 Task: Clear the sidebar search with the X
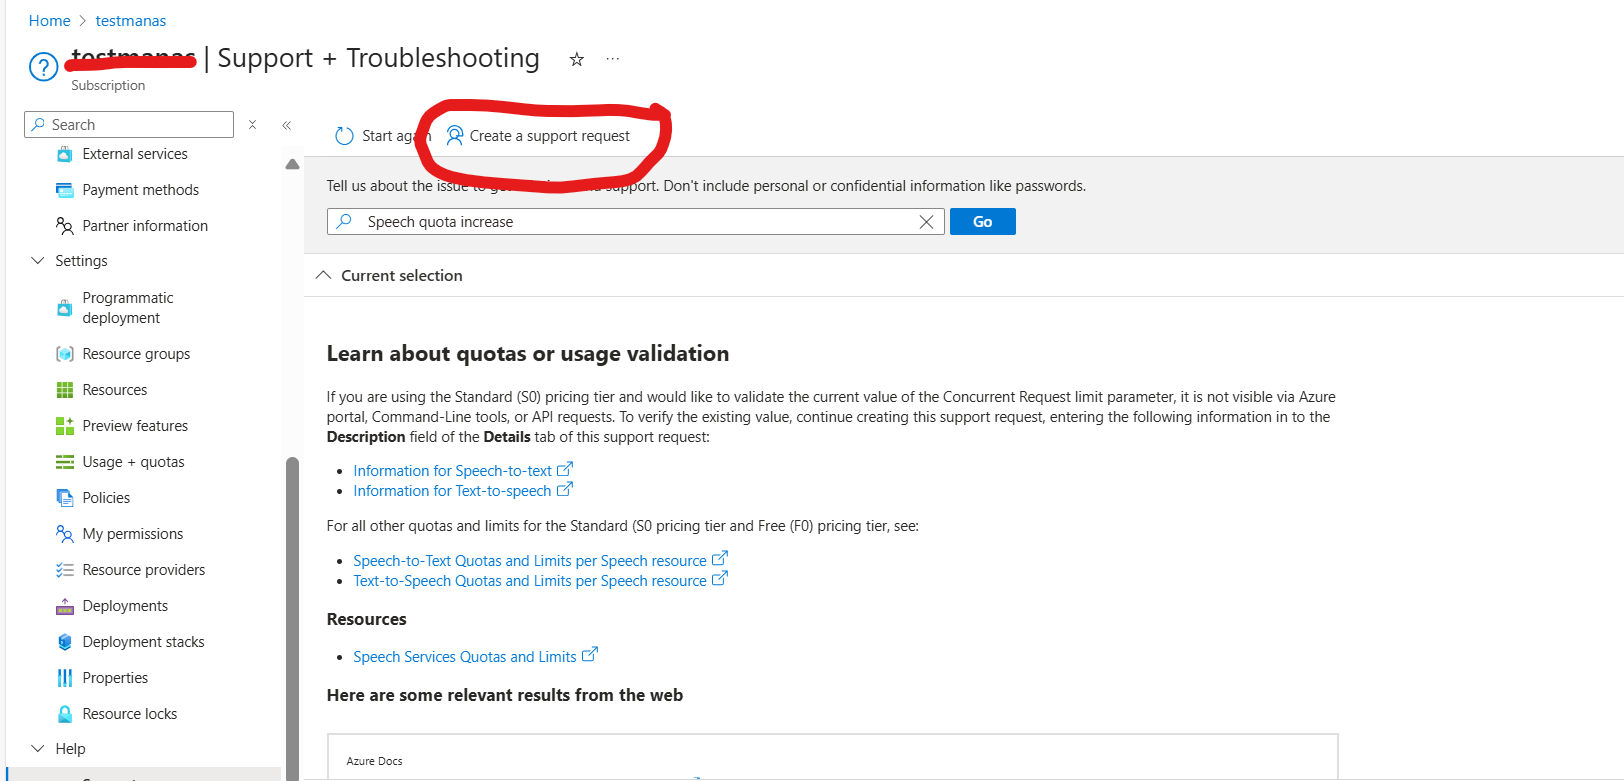253,125
